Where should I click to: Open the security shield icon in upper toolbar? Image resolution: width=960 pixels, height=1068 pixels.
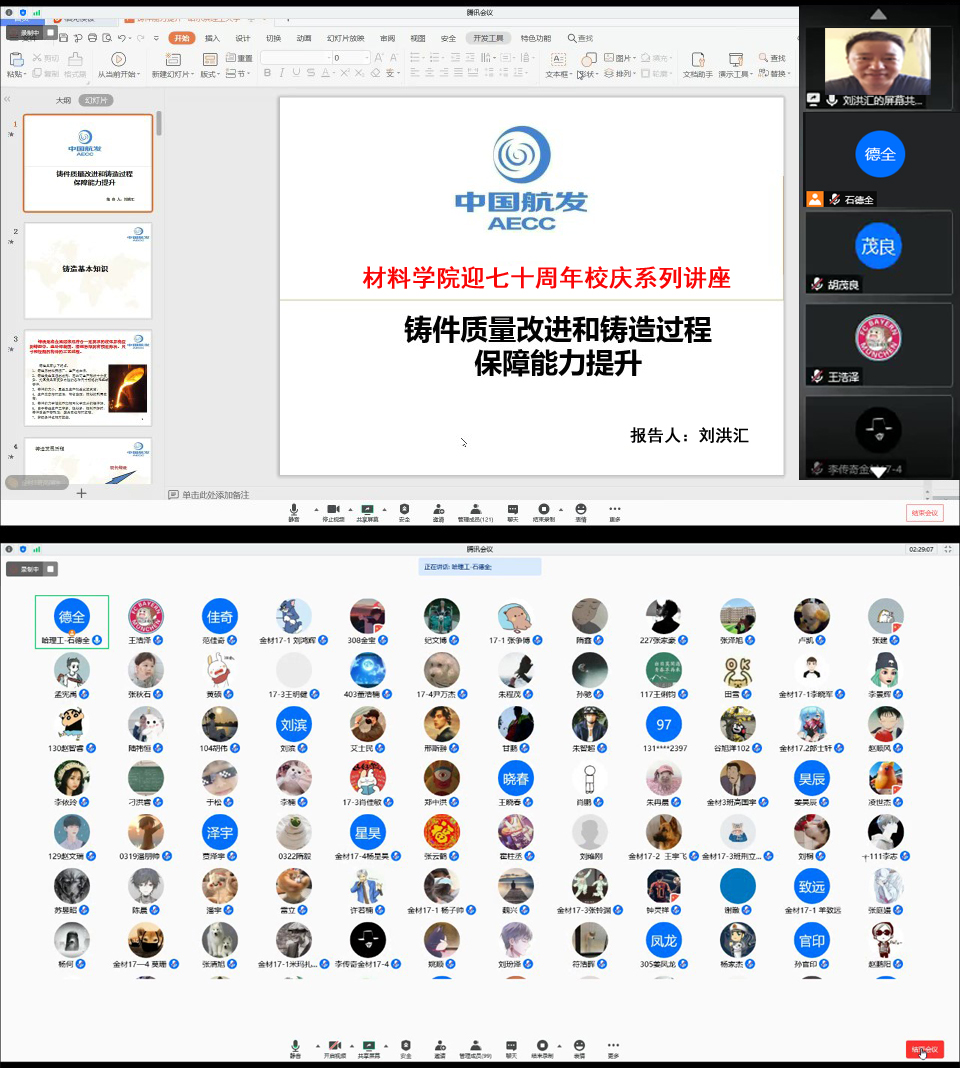click(404, 511)
